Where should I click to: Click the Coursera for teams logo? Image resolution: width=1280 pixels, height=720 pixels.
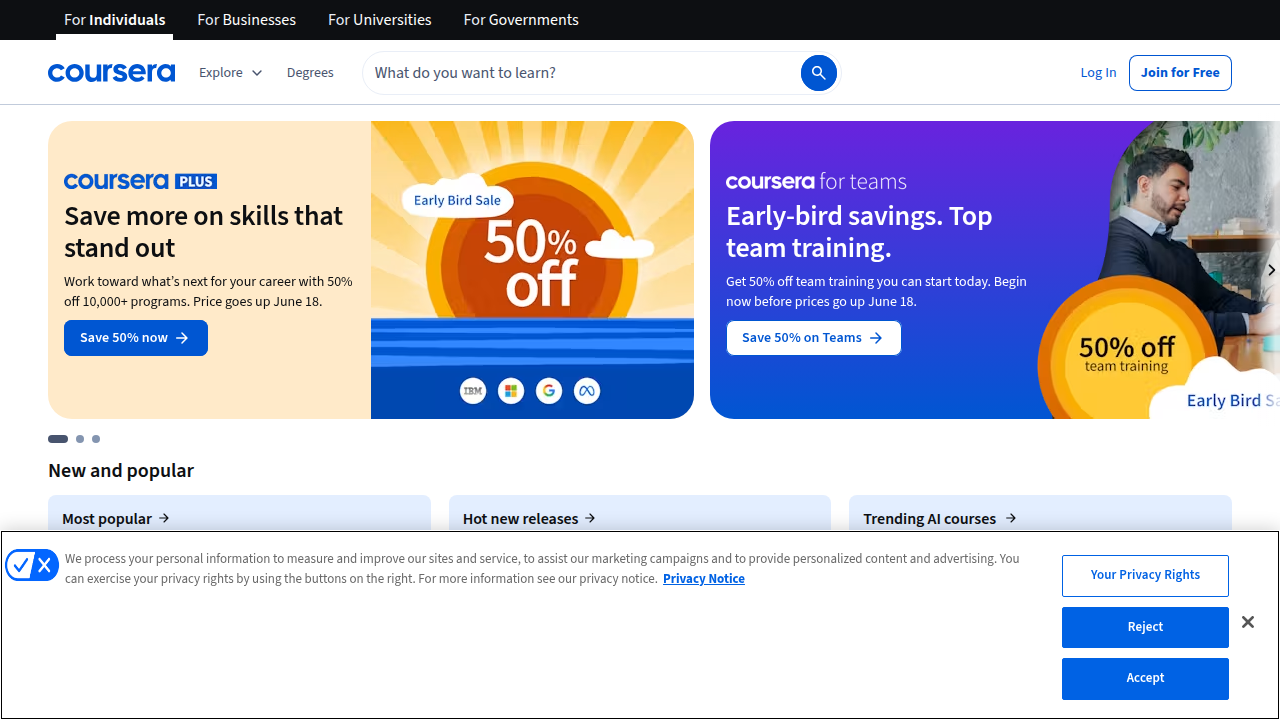point(816,181)
